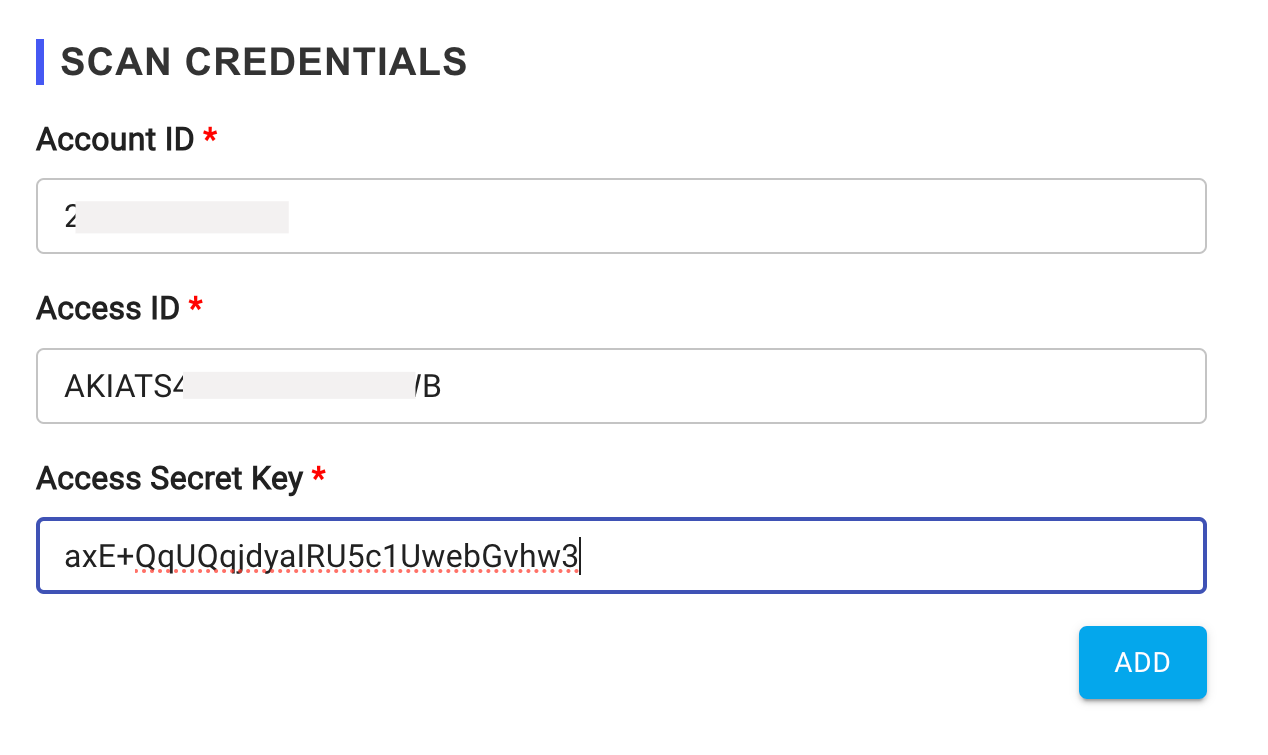Click the Access Secret Key label
The image size is (1268, 755).
(x=169, y=478)
